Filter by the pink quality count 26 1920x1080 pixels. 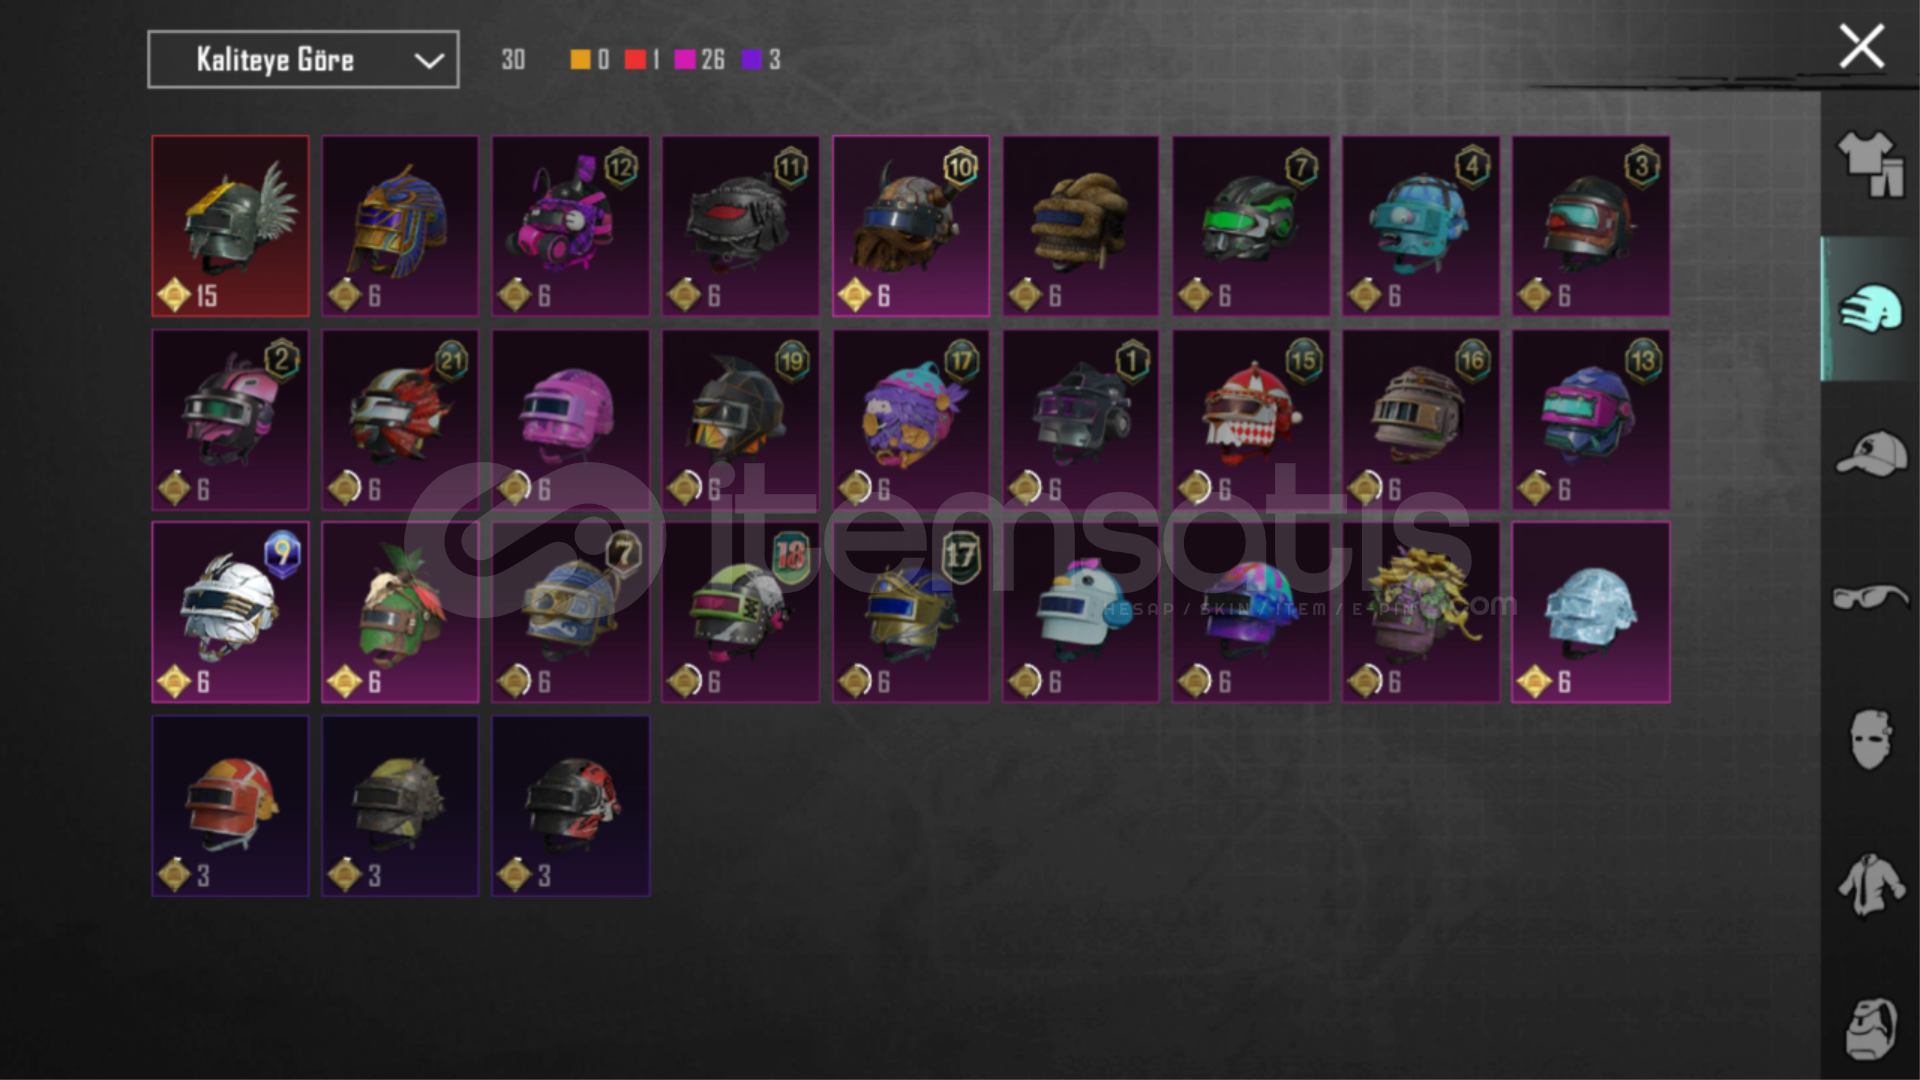click(699, 60)
